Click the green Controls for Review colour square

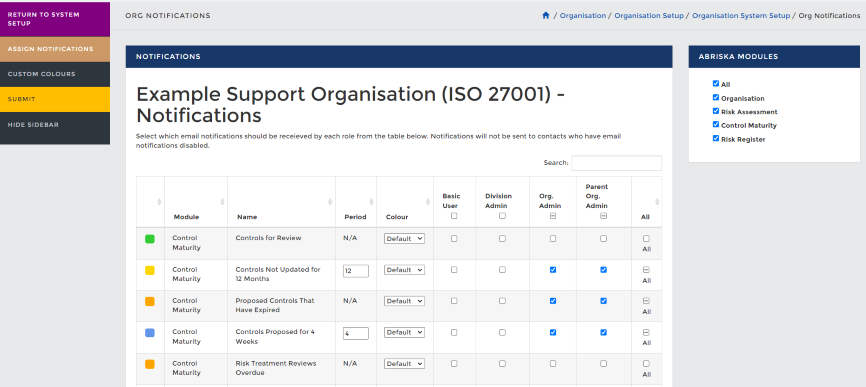tap(150, 239)
